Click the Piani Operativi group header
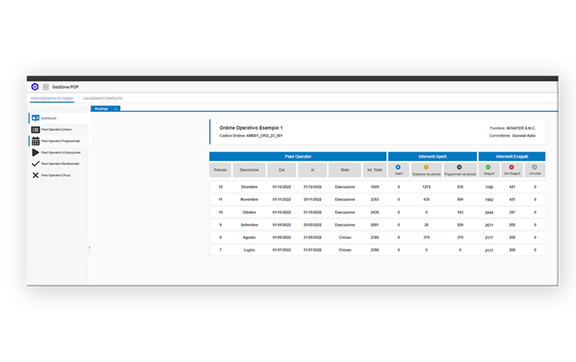576x362 pixels. coord(298,157)
